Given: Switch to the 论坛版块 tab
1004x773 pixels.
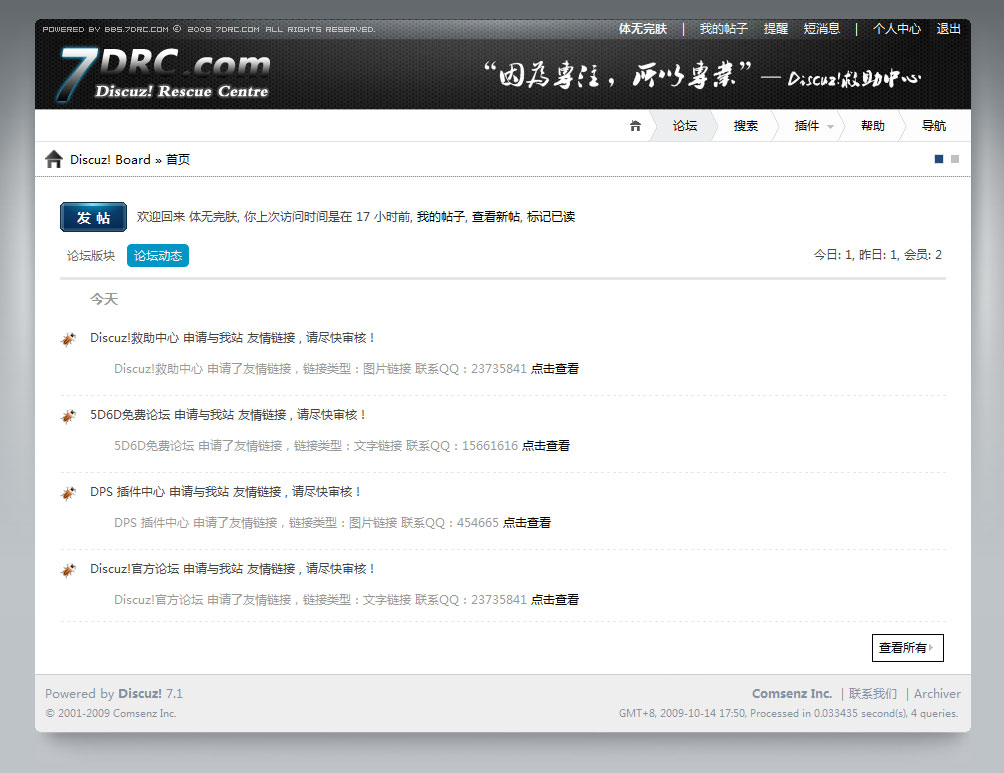Looking at the screenshot, I should click(91, 256).
